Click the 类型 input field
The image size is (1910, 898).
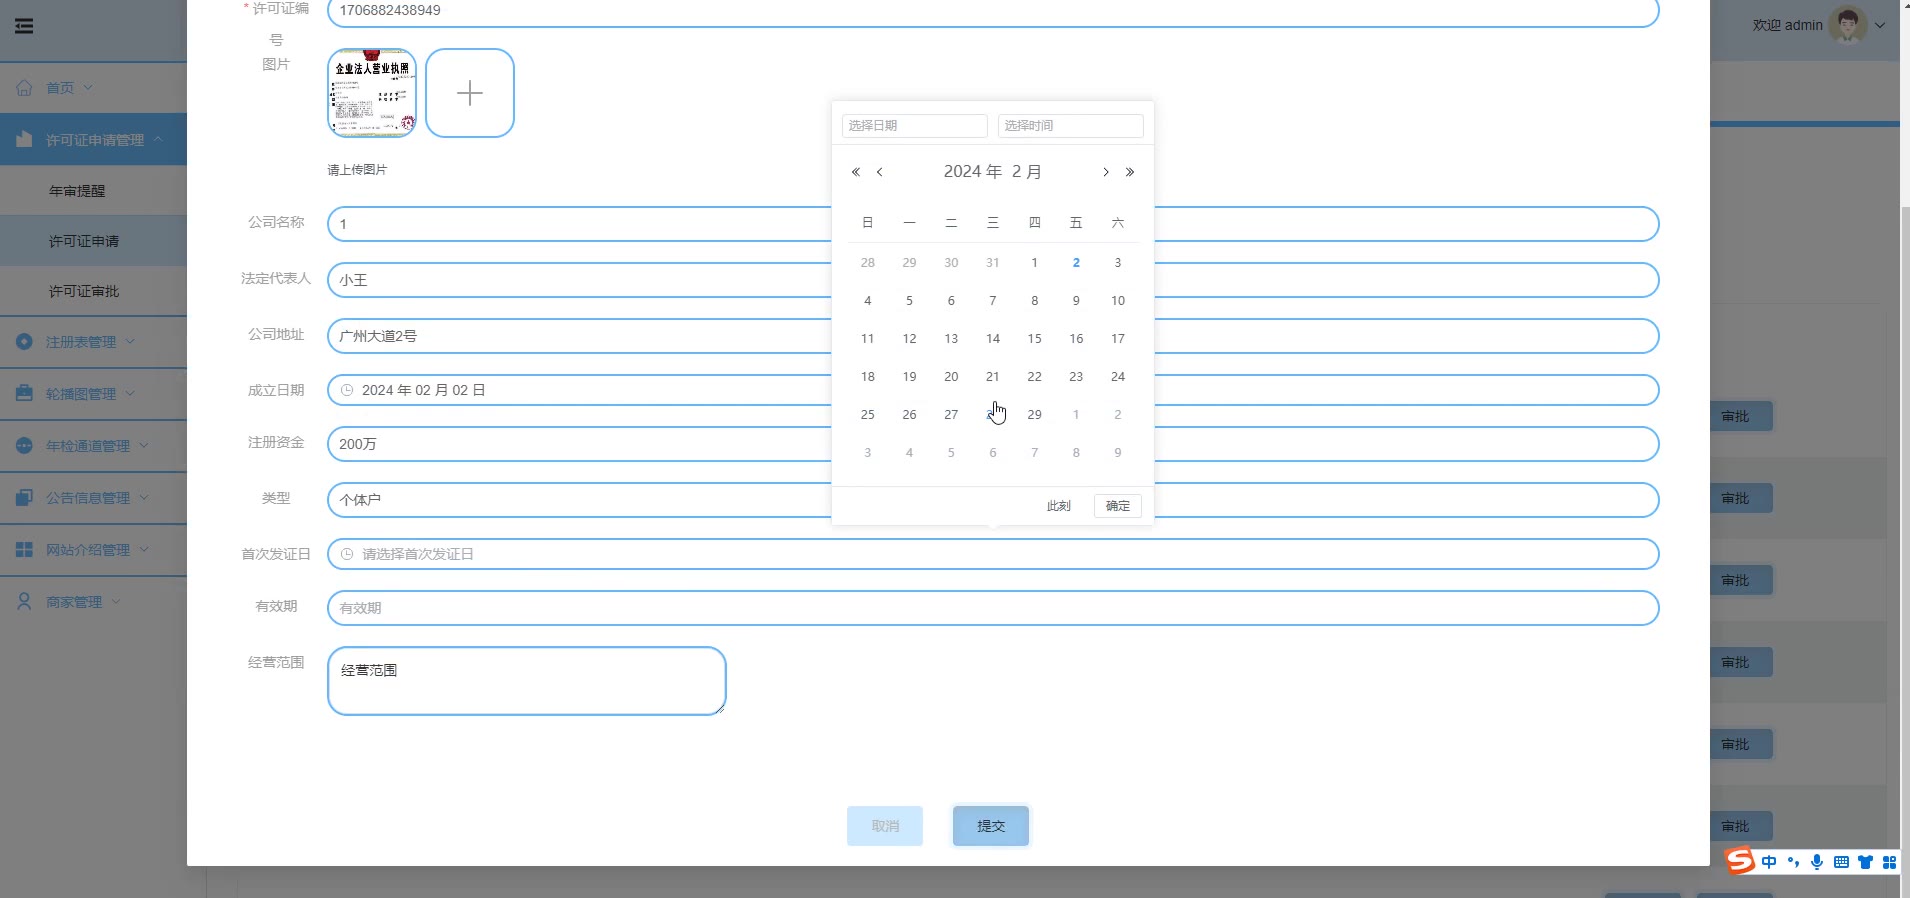tap(993, 500)
